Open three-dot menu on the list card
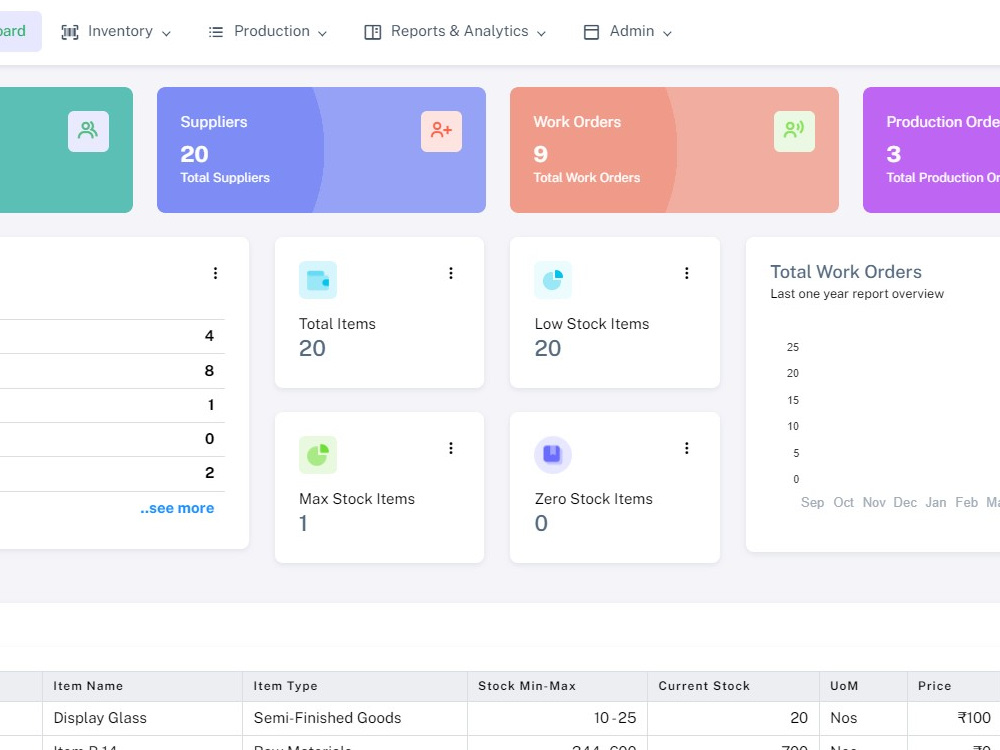Viewport: 1000px width, 750px height. coord(216,273)
